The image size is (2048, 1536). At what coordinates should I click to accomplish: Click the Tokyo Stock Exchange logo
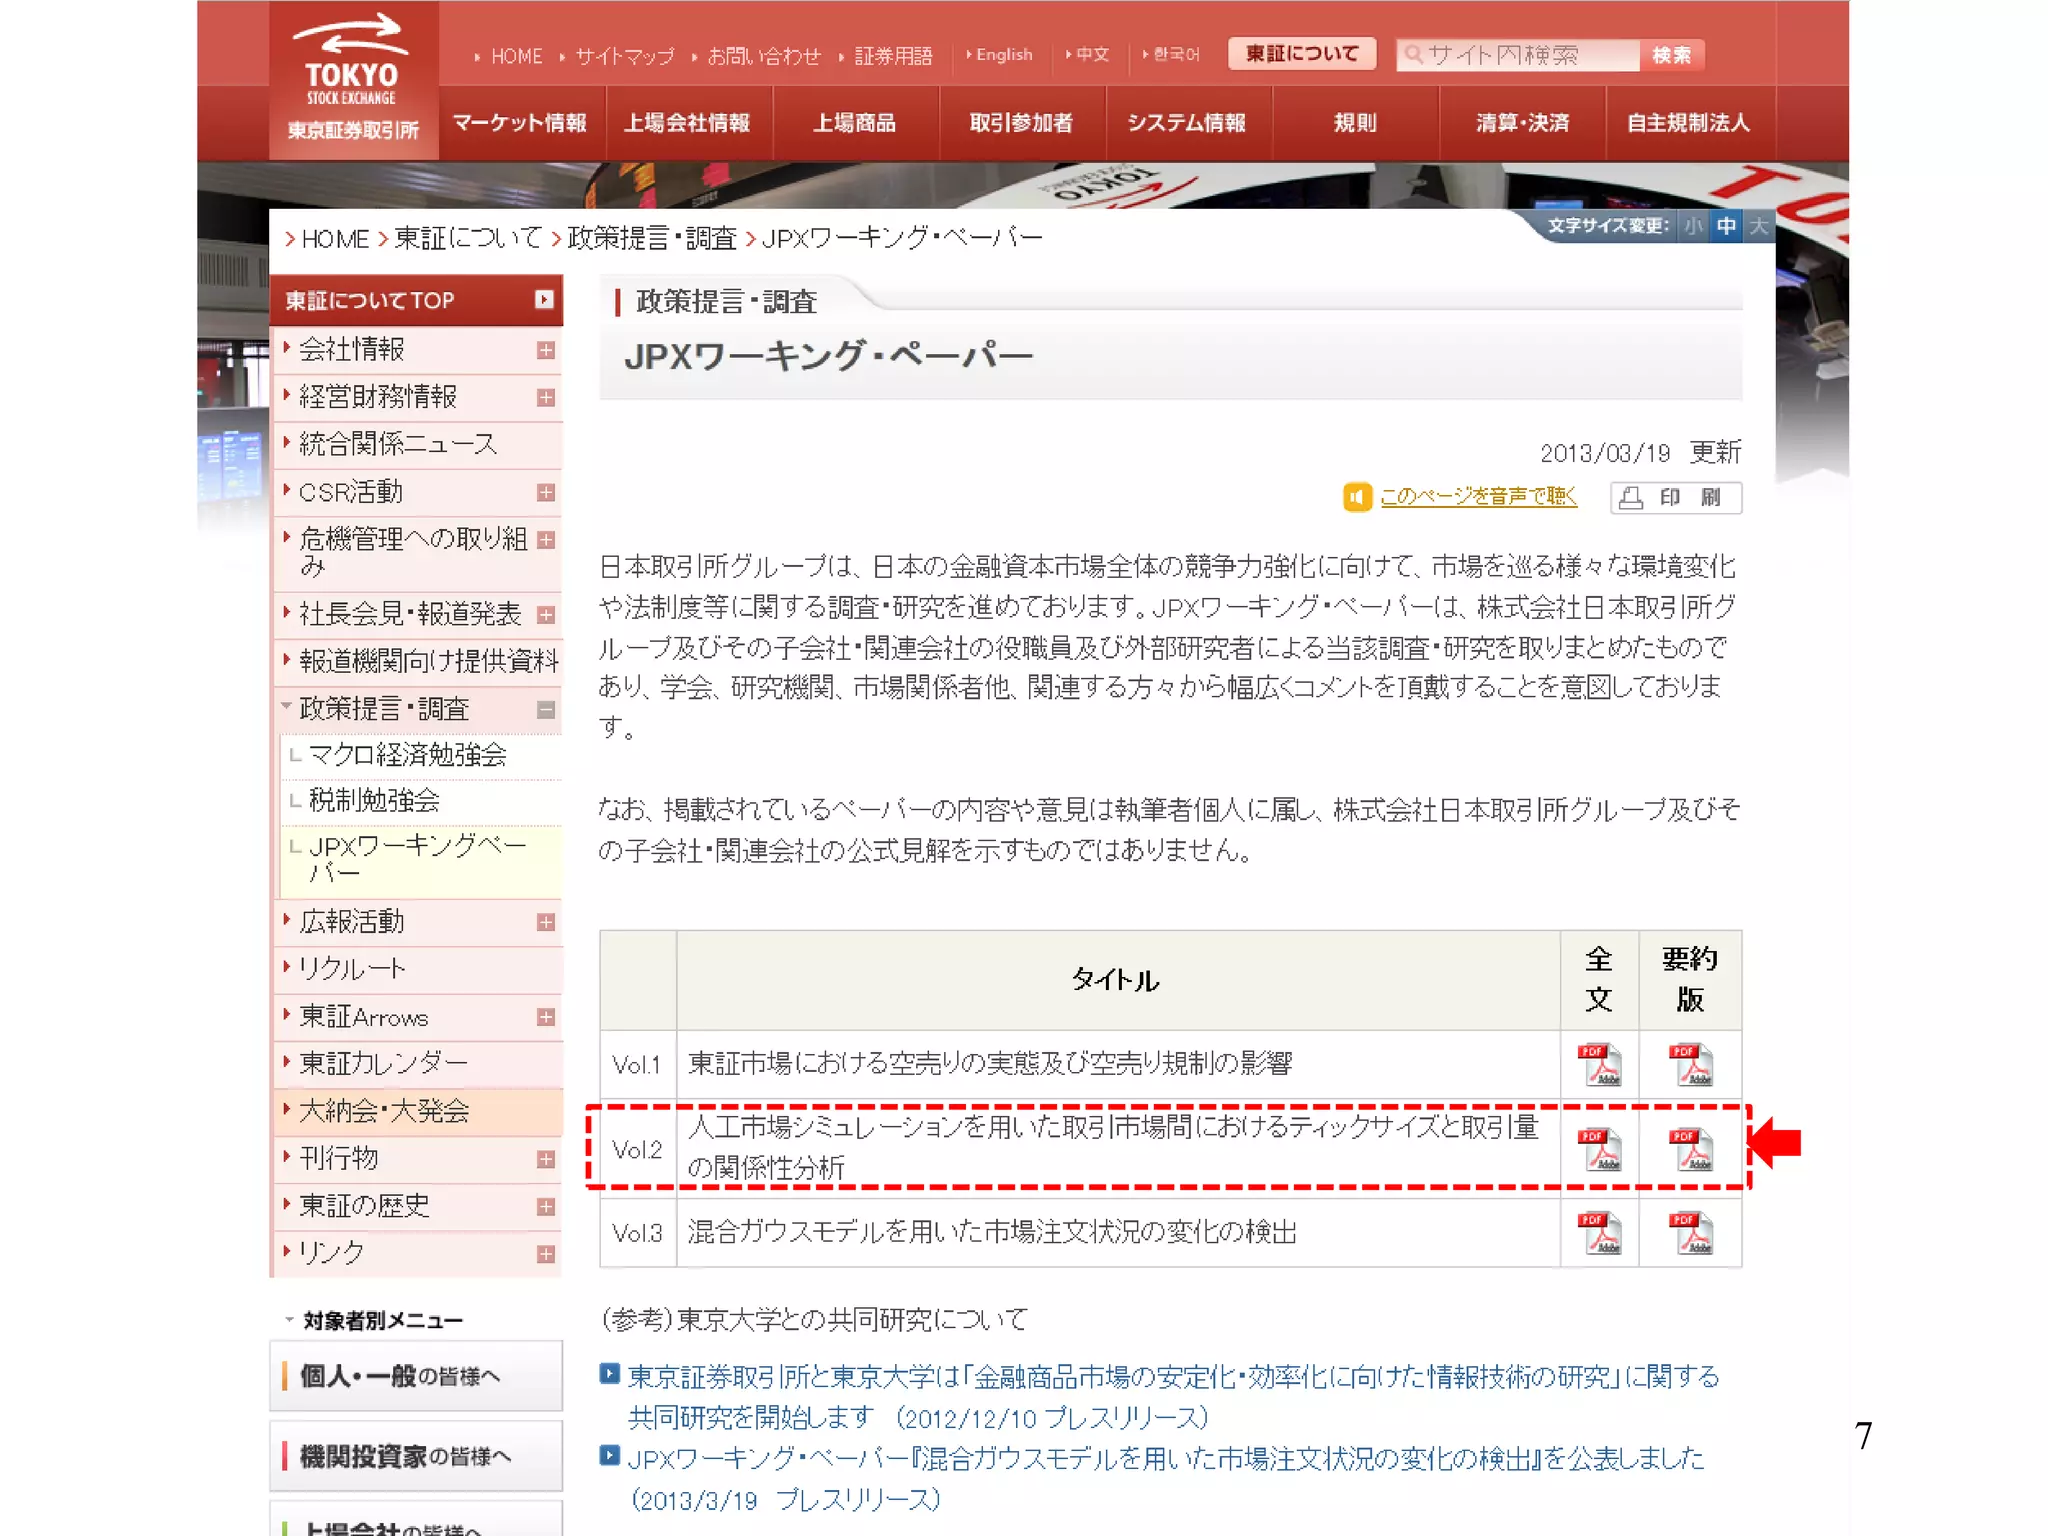[352, 80]
